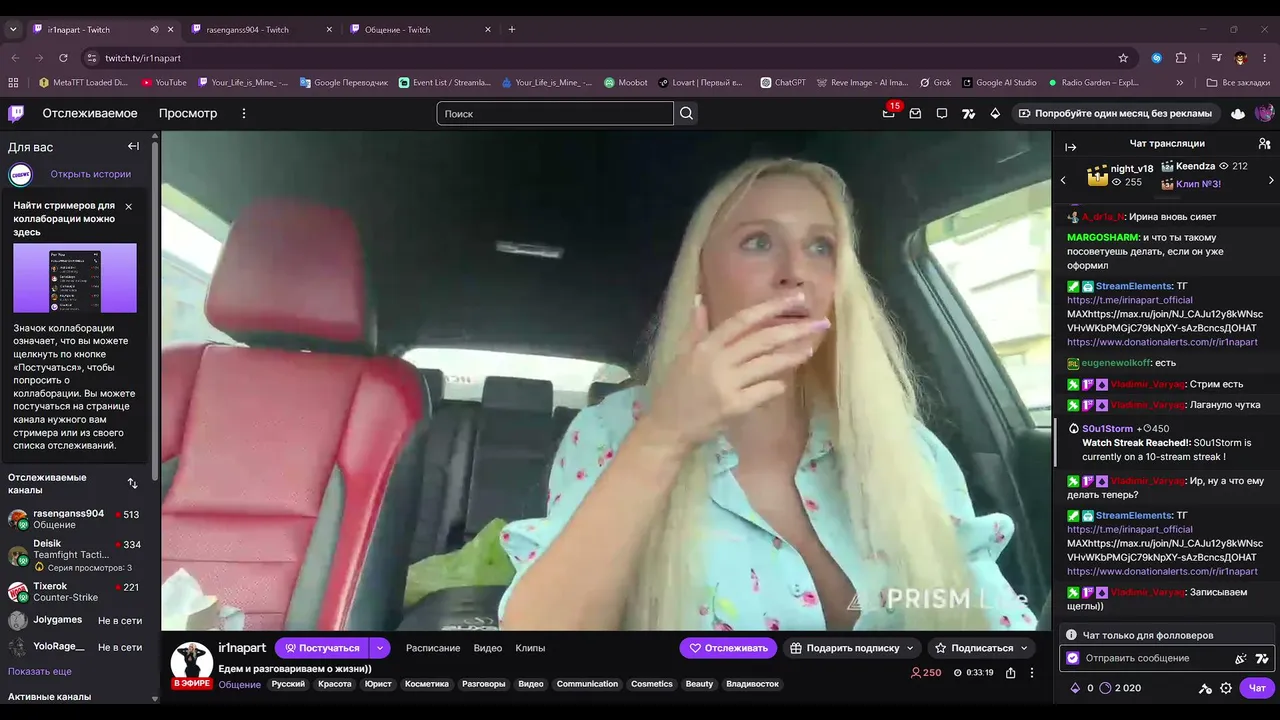This screenshot has width=1280, height=720.
Task: Open the sort icon for followed channels
Action: click(132, 483)
